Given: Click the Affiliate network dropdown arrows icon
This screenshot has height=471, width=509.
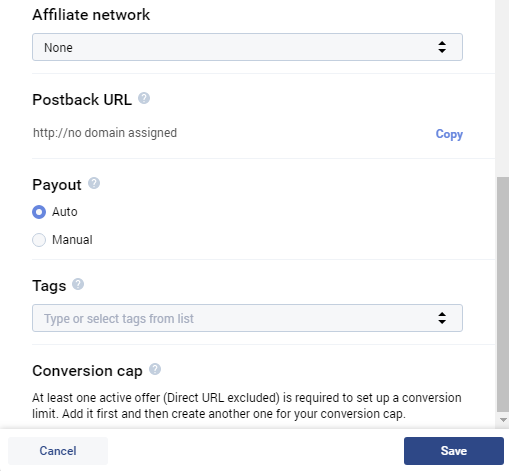Looking at the screenshot, I should click(x=442, y=47).
